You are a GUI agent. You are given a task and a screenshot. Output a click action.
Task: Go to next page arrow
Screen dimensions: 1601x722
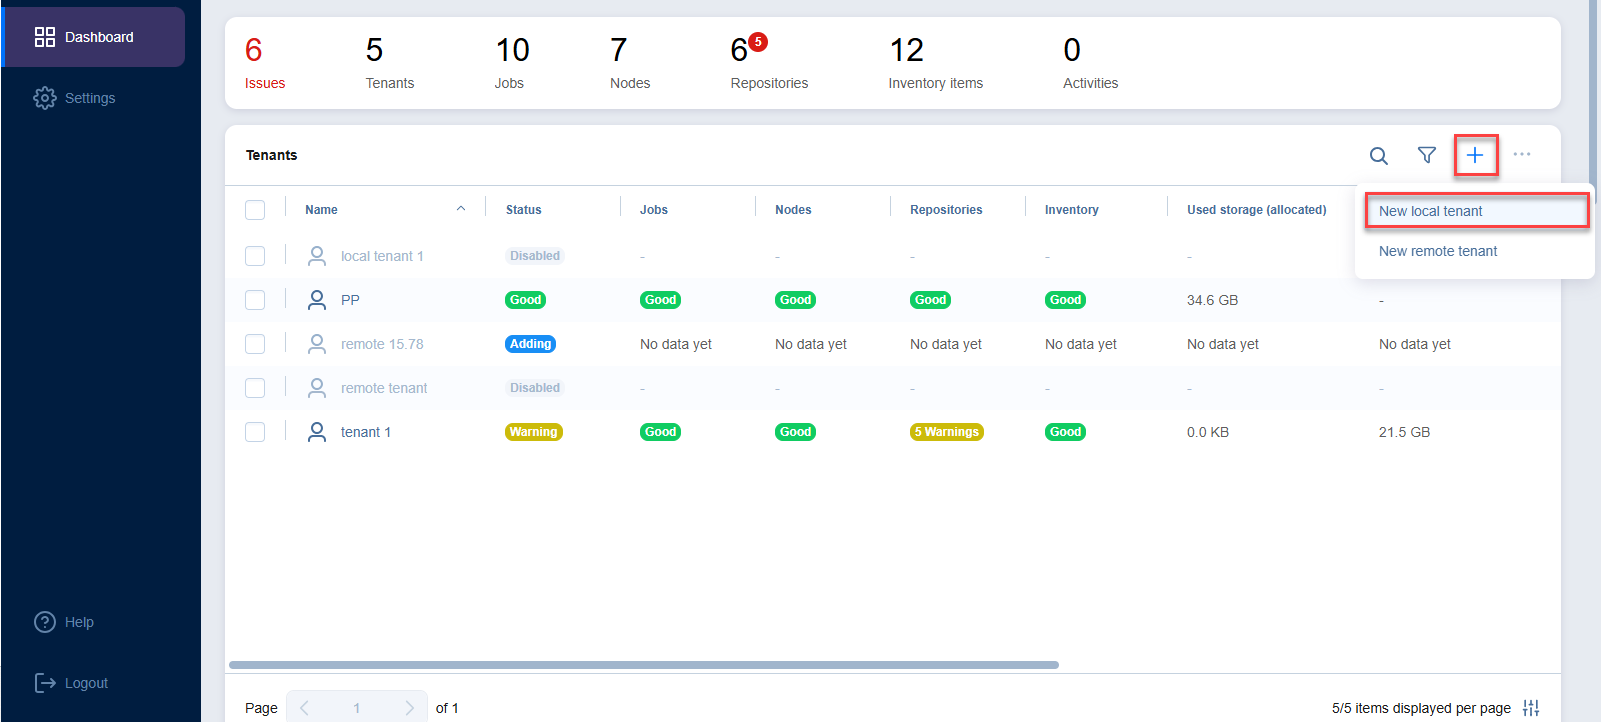point(409,708)
